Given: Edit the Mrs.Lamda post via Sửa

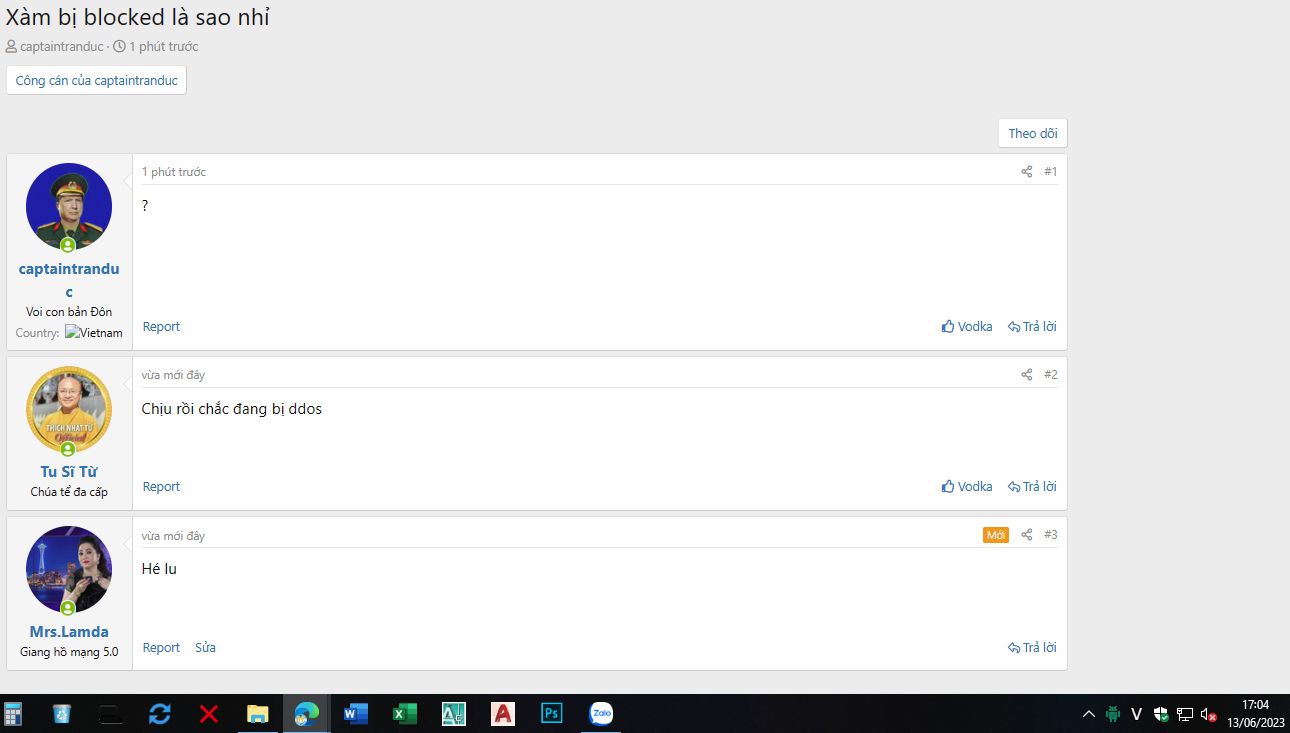Looking at the screenshot, I should (205, 648).
